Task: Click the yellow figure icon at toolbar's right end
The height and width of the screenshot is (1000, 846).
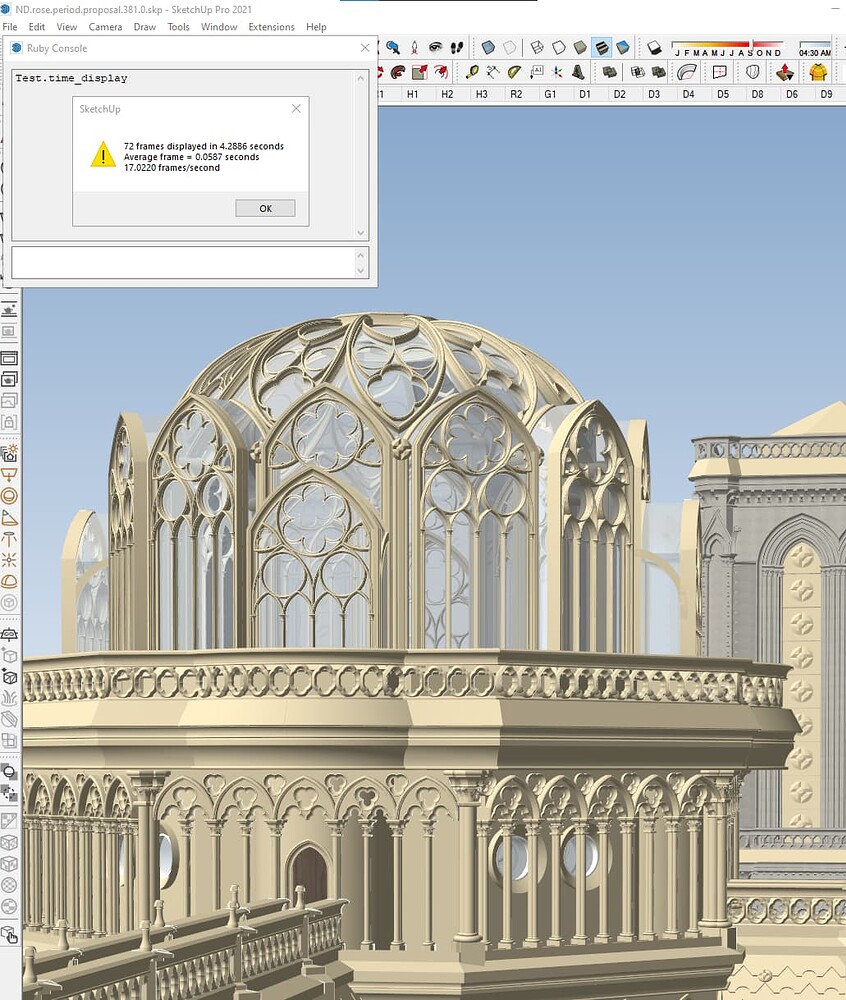Action: (x=815, y=73)
